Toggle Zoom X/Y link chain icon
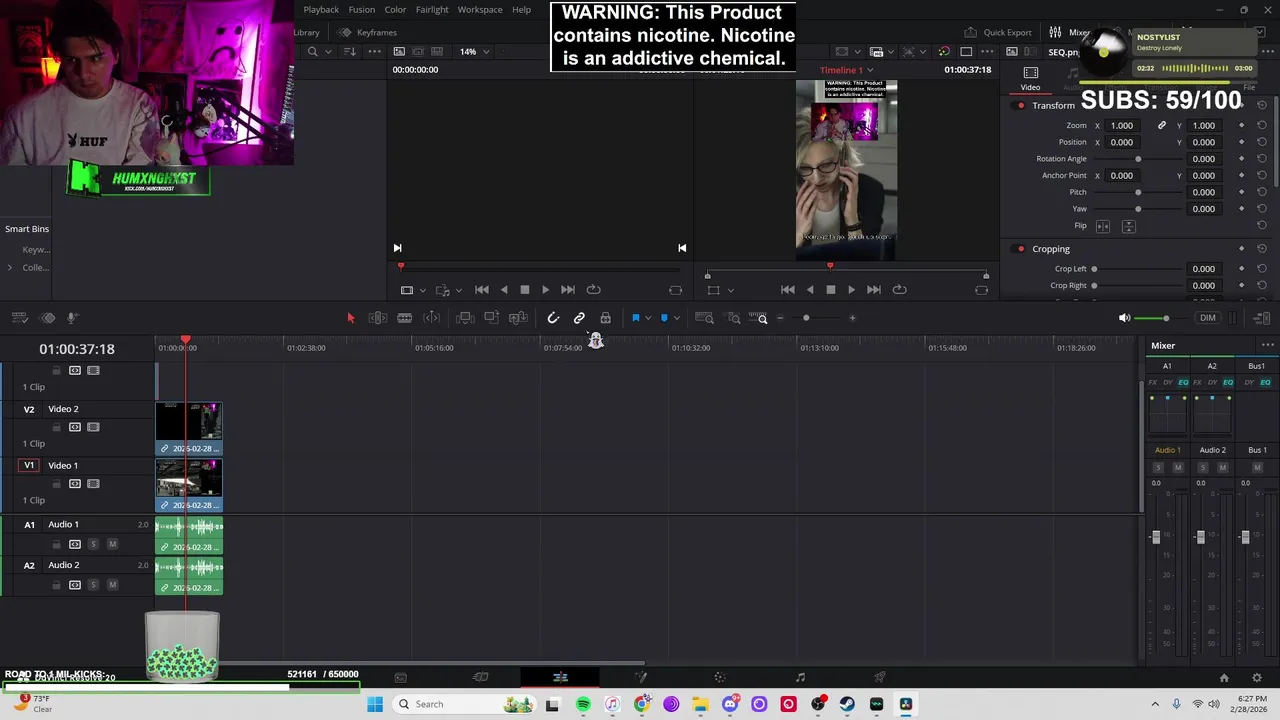Image resolution: width=1280 pixels, height=720 pixels. click(x=1162, y=126)
